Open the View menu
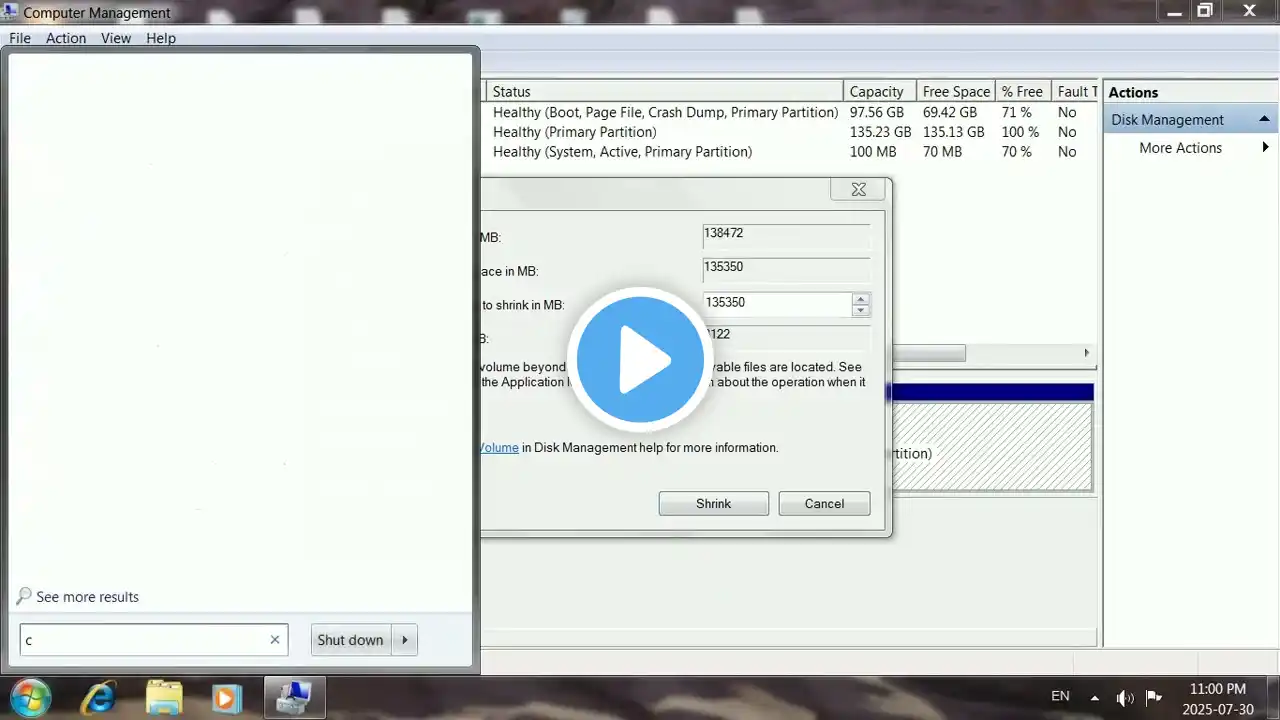Image resolution: width=1280 pixels, height=720 pixels. (x=116, y=38)
